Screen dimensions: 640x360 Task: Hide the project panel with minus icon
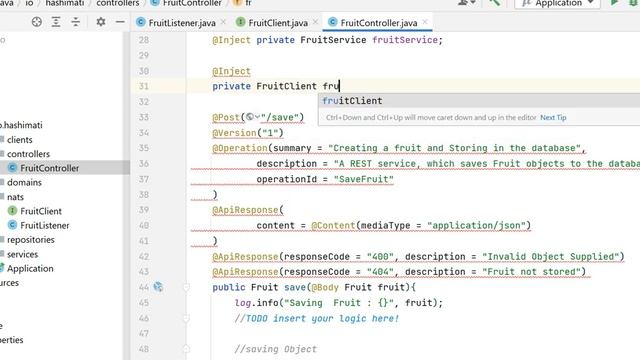[x=120, y=22]
